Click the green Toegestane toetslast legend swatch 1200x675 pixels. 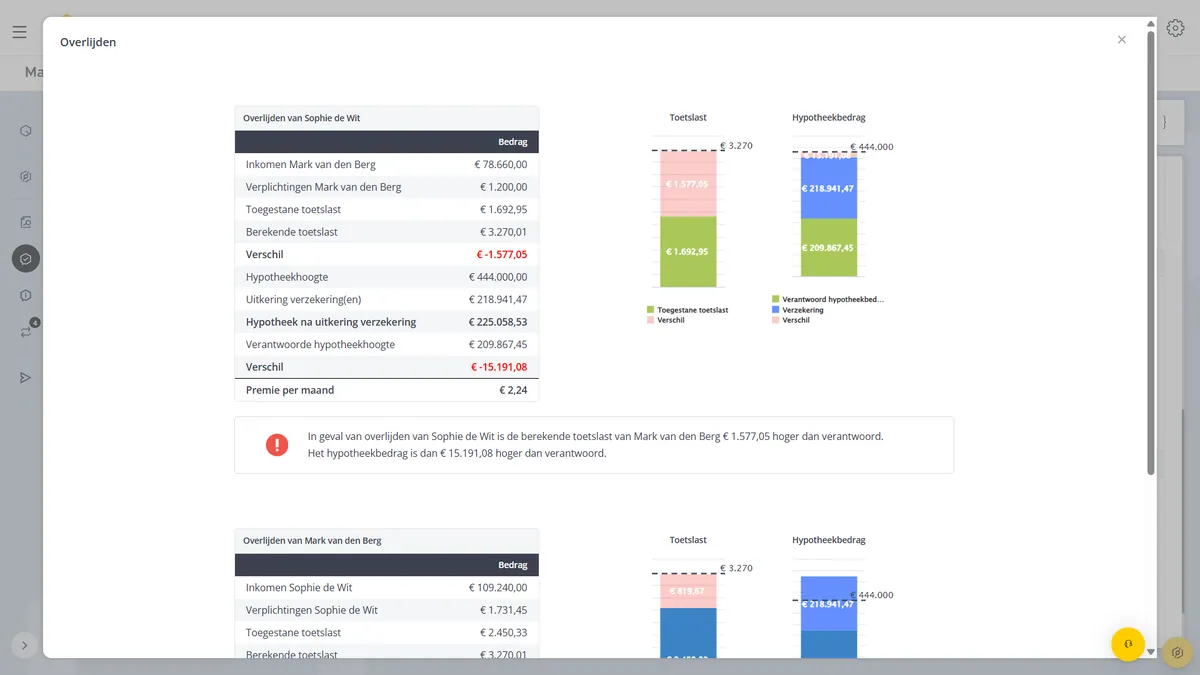(x=650, y=310)
